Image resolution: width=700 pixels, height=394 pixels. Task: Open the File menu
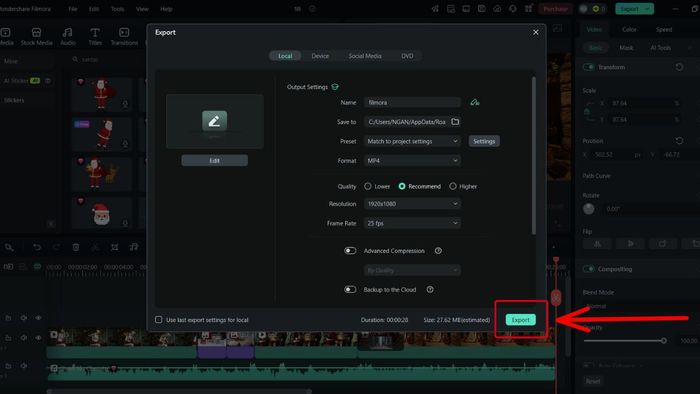pyautogui.click(x=73, y=8)
